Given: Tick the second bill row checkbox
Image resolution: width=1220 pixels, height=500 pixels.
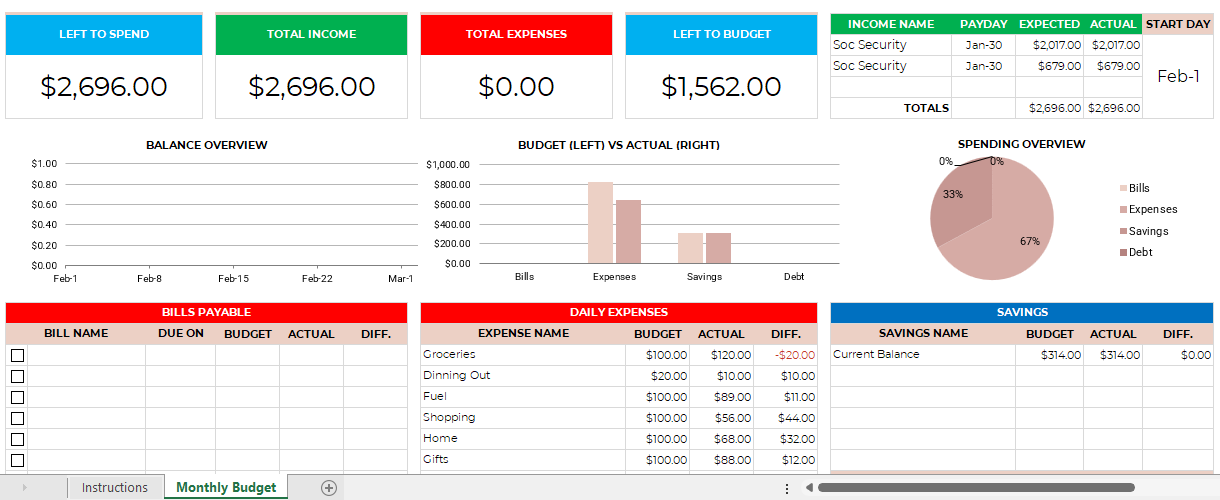Looking at the screenshot, I should tap(17, 376).
